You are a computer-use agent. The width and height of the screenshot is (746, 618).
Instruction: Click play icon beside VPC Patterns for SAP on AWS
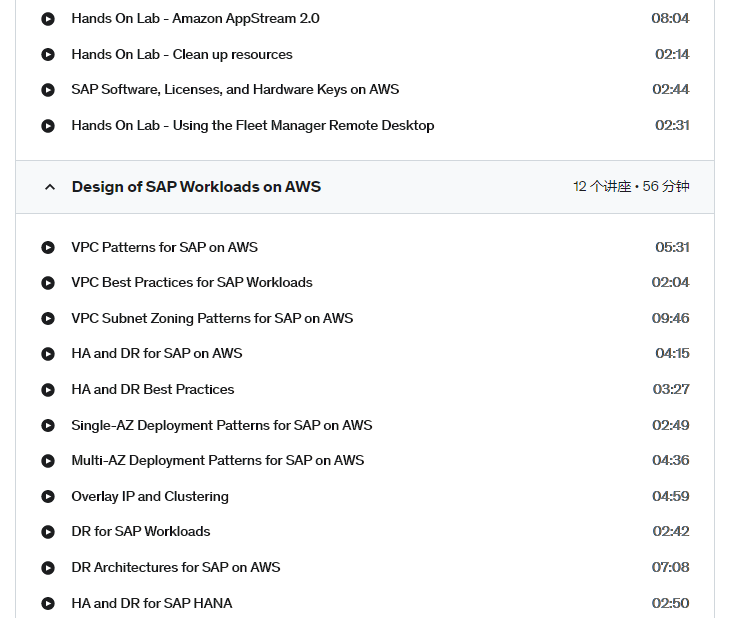[x=48, y=247]
